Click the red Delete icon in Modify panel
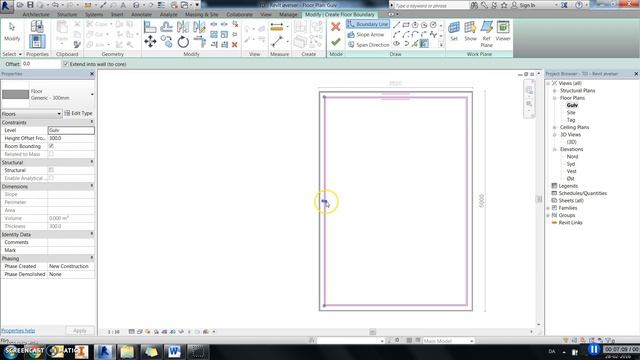This screenshot has height=360, width=640. (x=235, y=44)
